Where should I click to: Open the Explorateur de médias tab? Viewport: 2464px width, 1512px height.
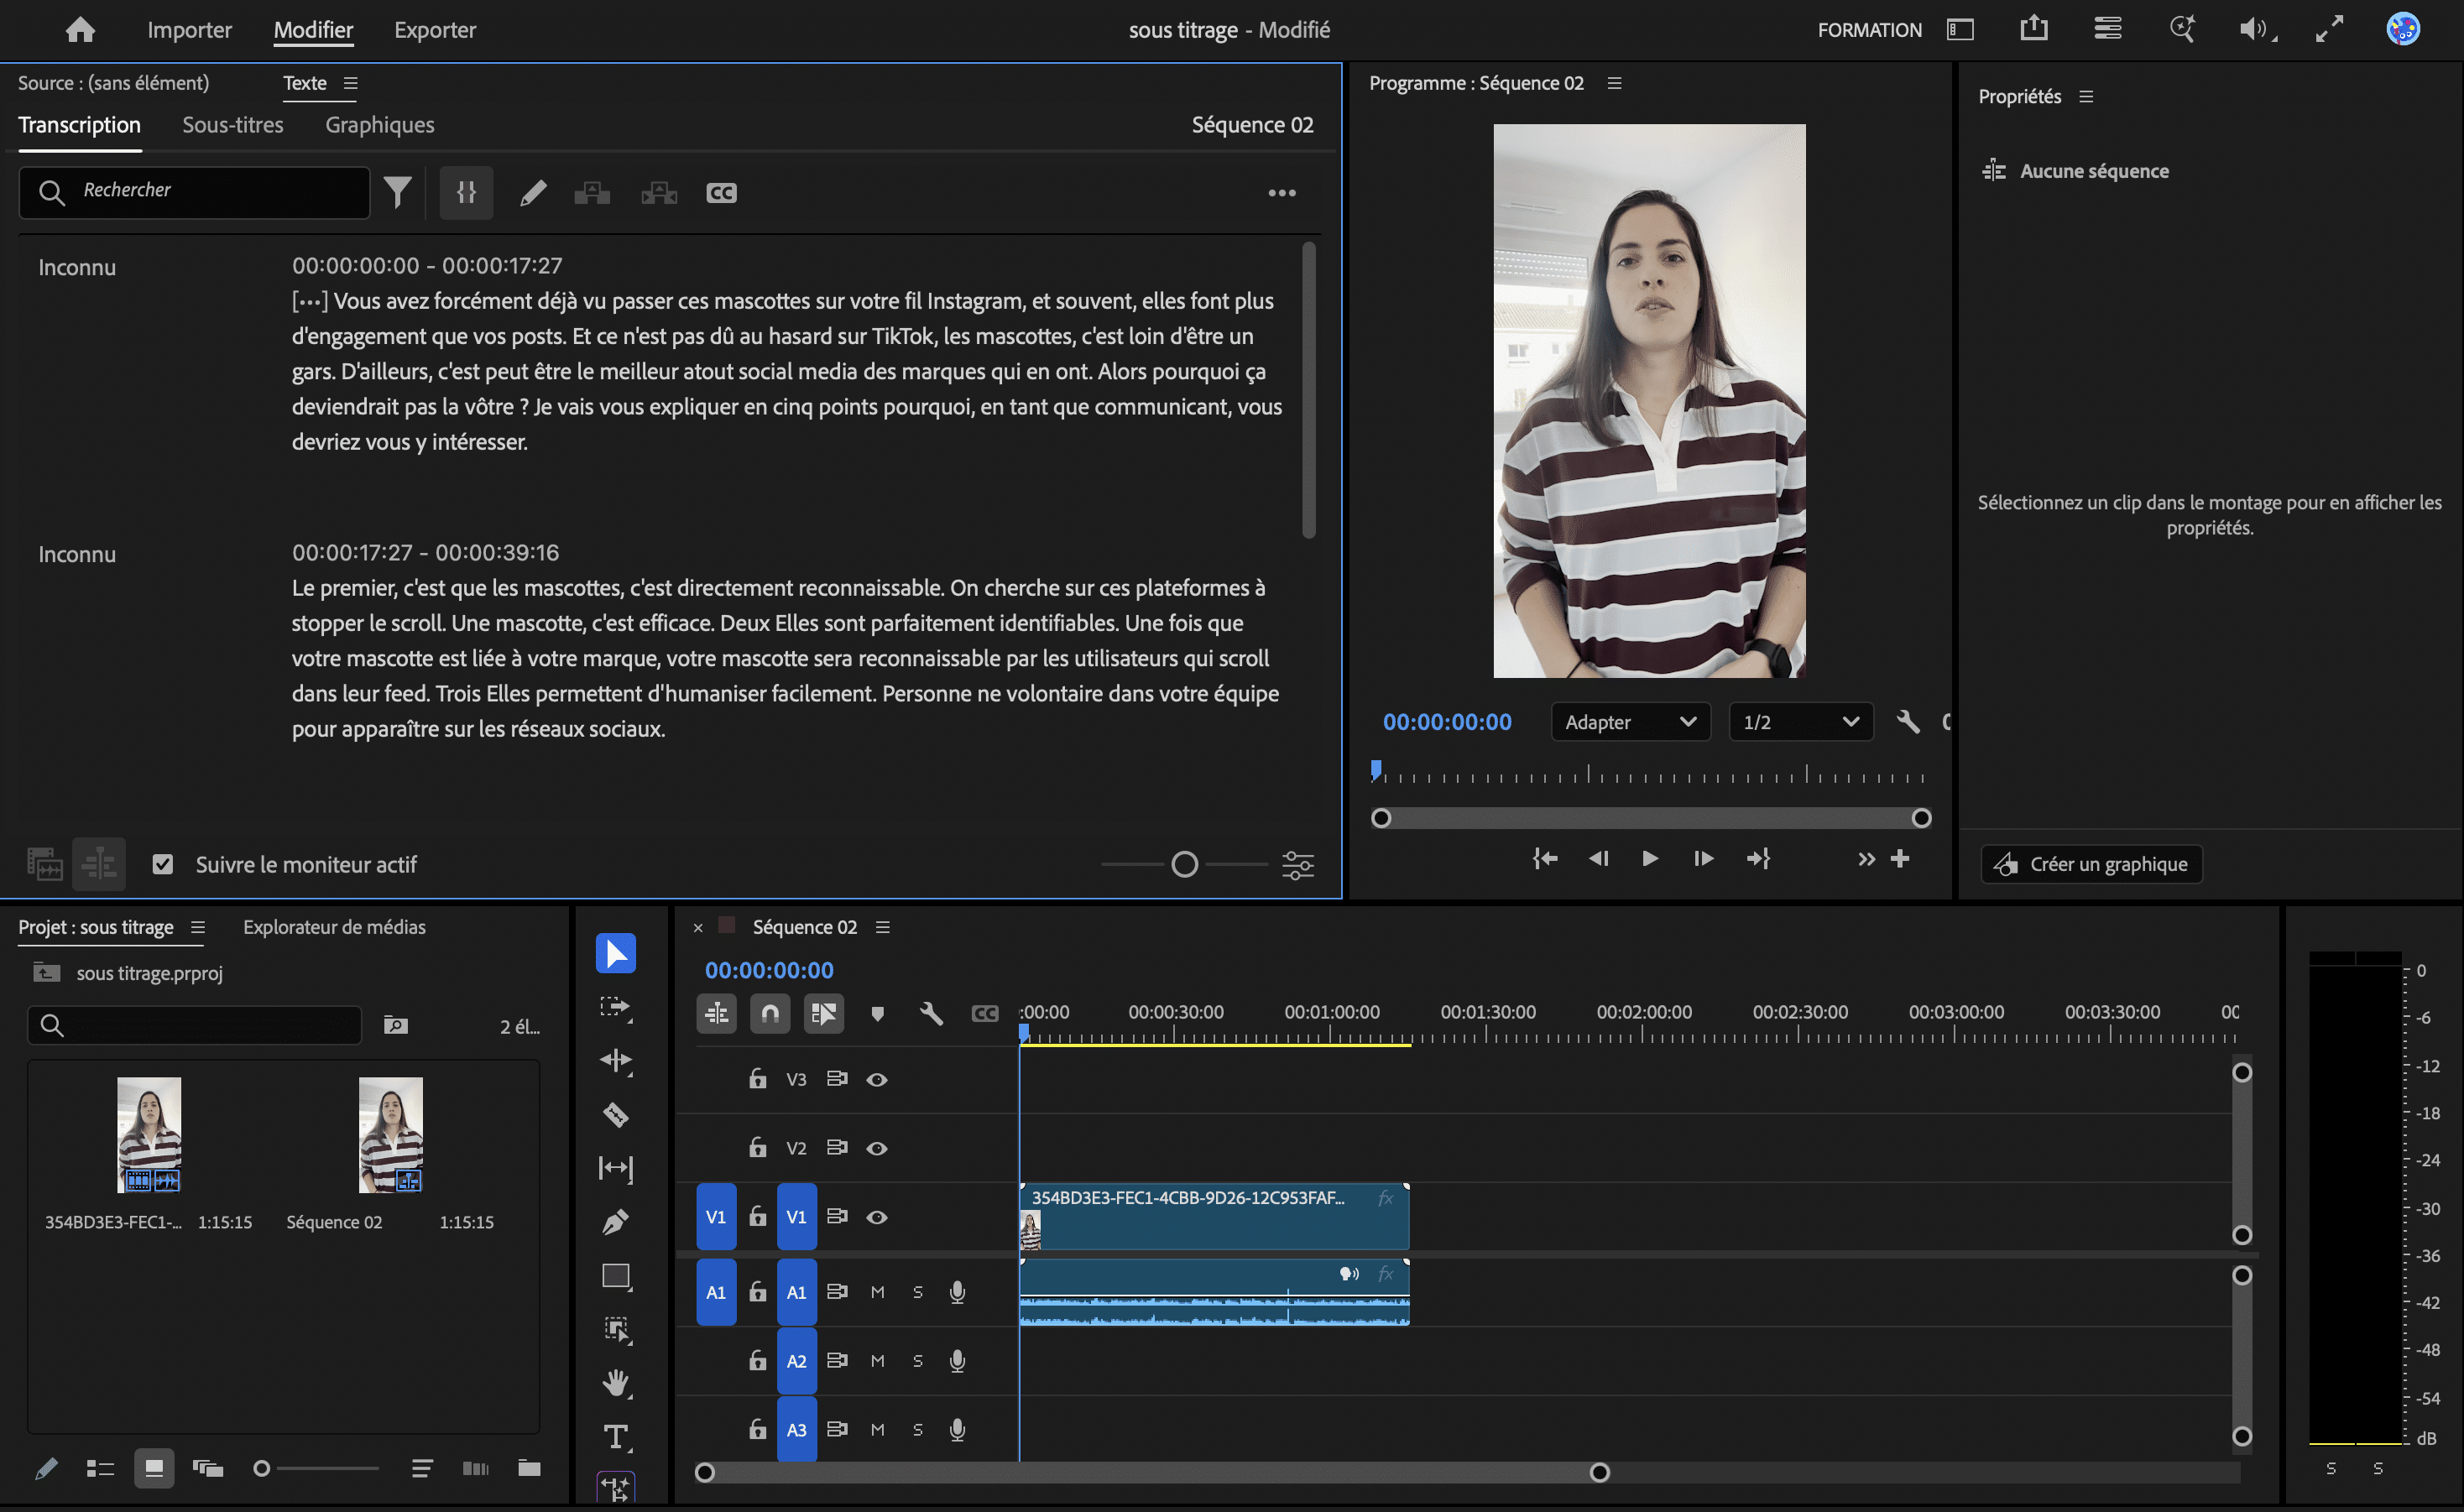(x=334, y=927)
